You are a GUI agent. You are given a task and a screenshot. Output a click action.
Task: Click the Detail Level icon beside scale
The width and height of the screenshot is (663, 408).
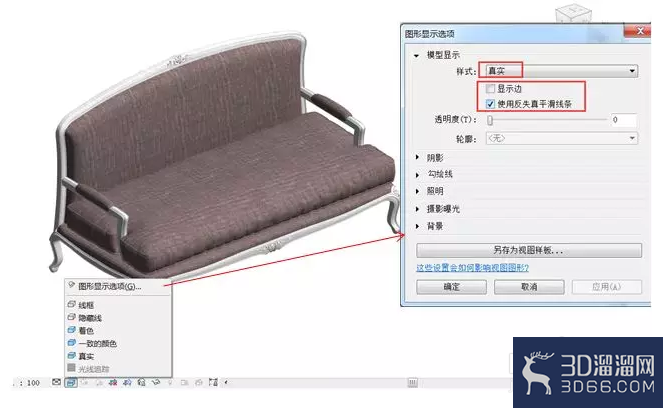point(56,382)
